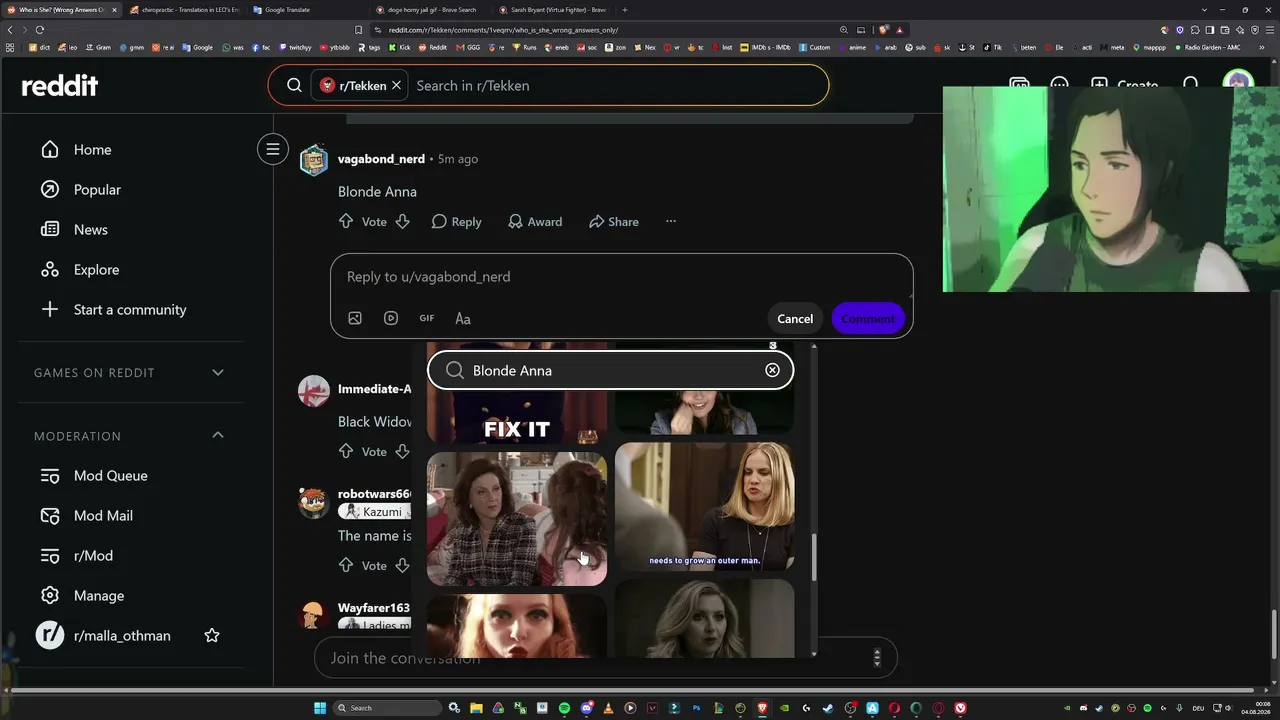1280x720 pixels.
Task: Edit the GIF search field text
Action: pos(612,371)
